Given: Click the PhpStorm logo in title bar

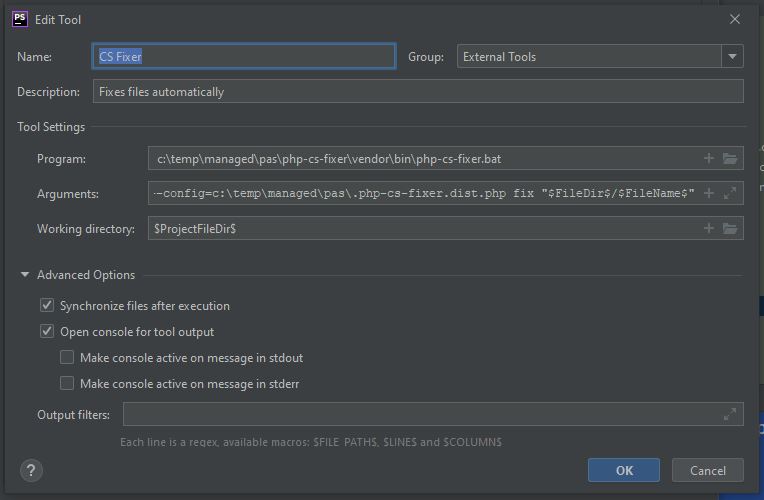Looking at the screenshot, I should pos(20,19).
